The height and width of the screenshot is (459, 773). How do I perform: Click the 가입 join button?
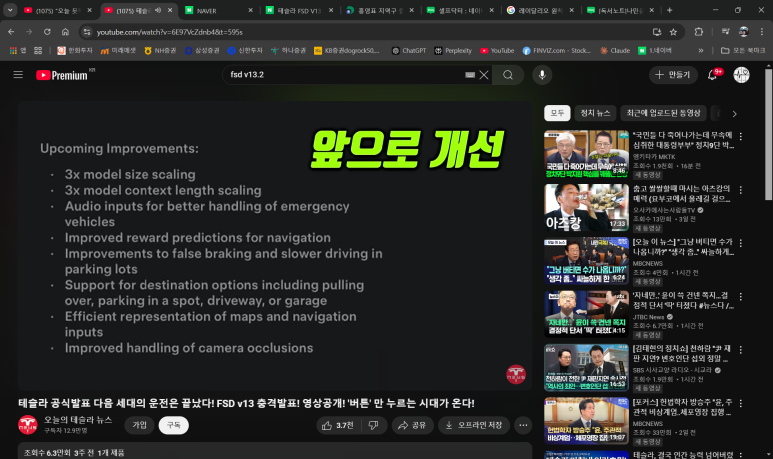pos(139,425)
